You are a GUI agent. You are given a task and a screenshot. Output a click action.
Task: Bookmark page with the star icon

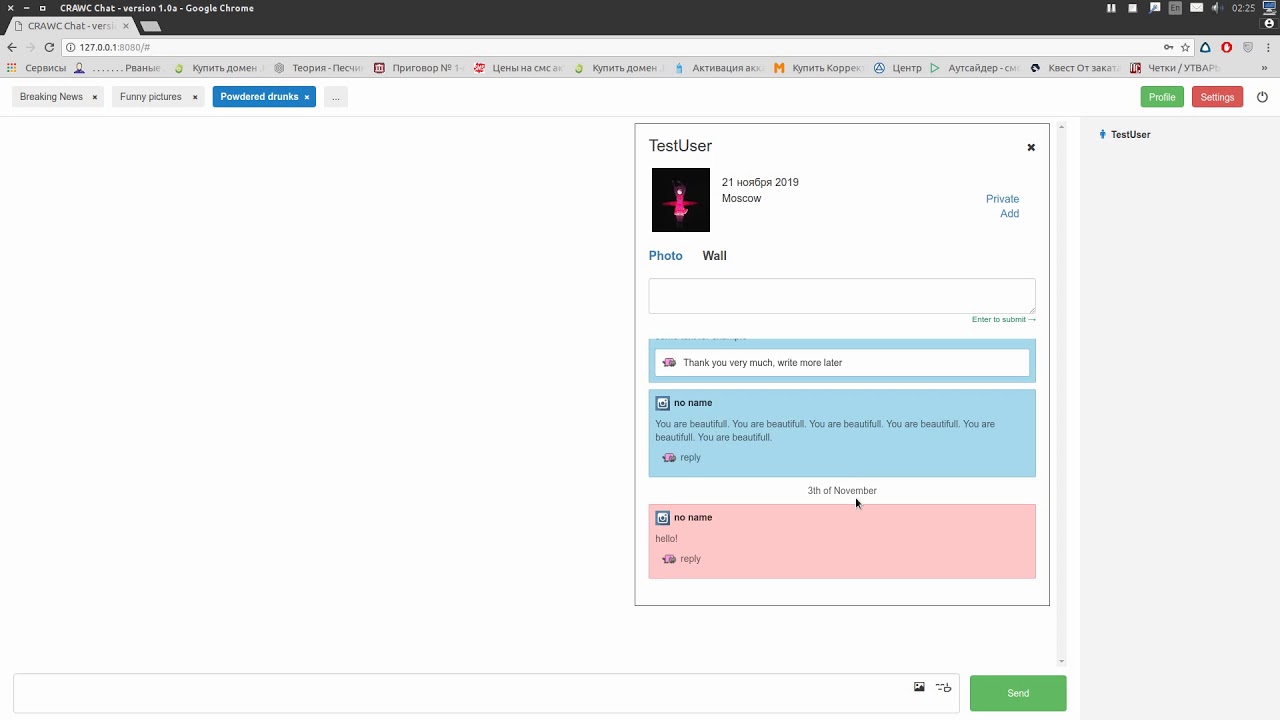(1185, 47)
